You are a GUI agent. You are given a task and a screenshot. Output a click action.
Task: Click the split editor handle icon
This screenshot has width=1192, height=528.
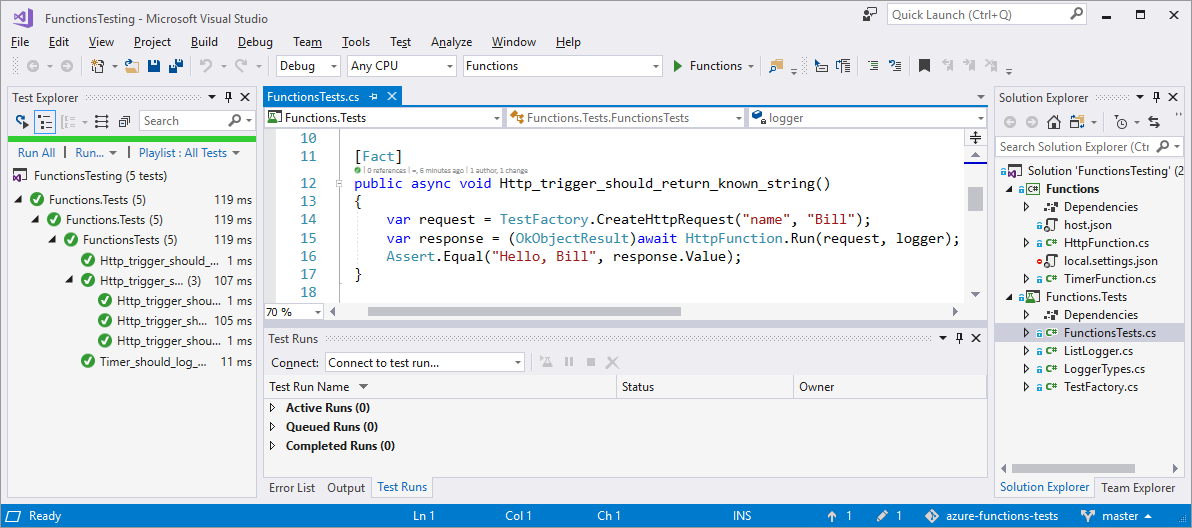coord(975,138)
